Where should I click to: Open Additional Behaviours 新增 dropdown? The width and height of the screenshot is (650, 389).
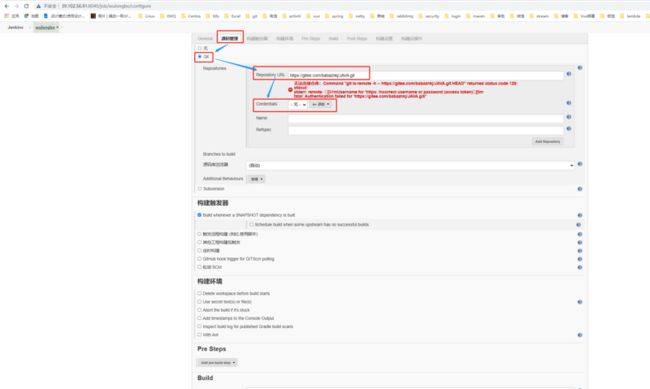tap(256, 179)
